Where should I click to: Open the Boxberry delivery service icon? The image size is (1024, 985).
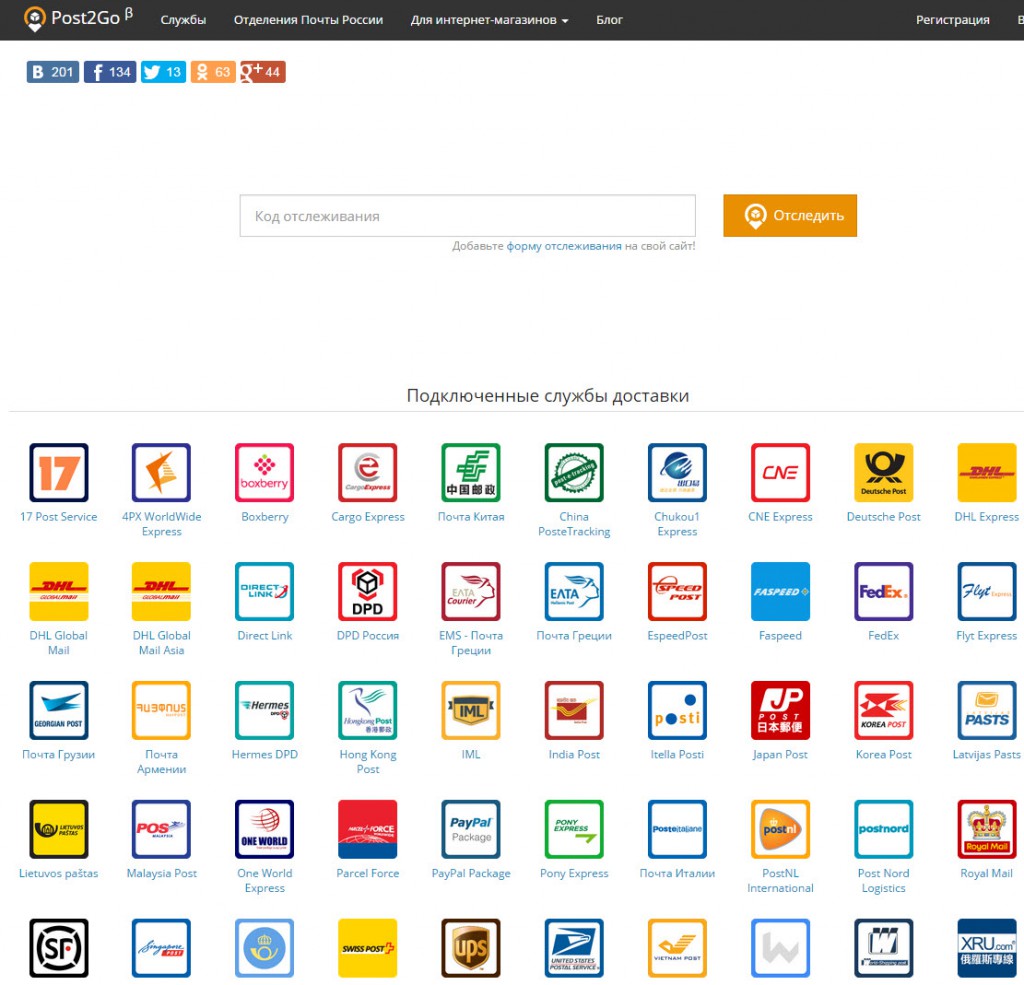(x=264, y=473)
